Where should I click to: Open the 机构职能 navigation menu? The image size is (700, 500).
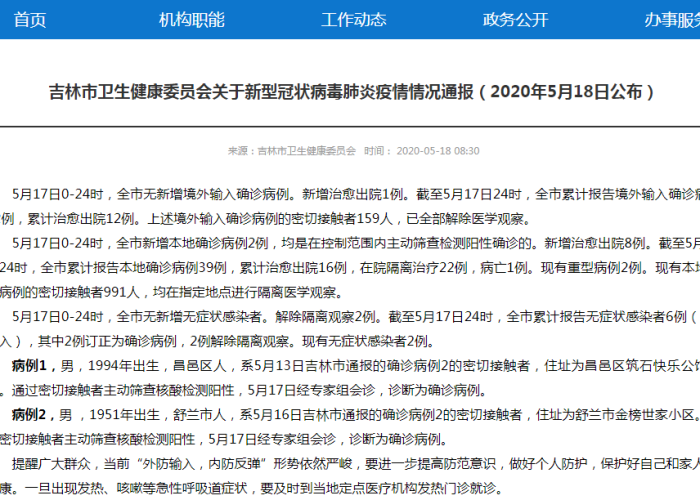pos(192,20)
